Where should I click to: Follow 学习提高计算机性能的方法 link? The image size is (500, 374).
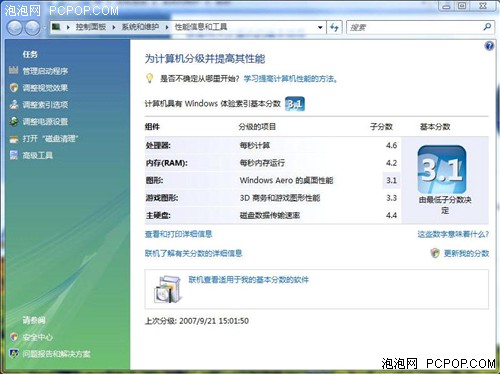tap(290, 79)
